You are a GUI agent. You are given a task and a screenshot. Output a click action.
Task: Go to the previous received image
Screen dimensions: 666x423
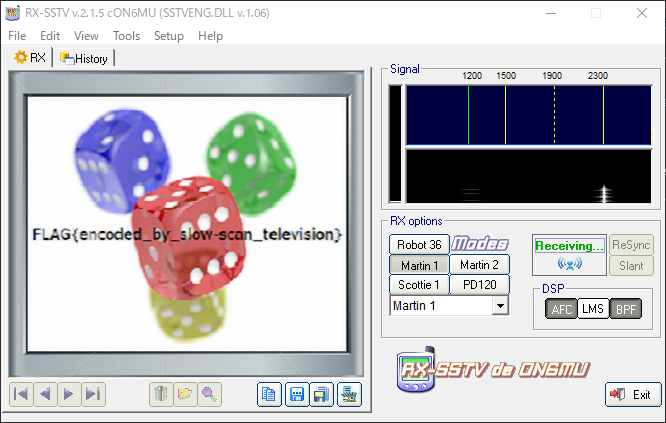45,394
